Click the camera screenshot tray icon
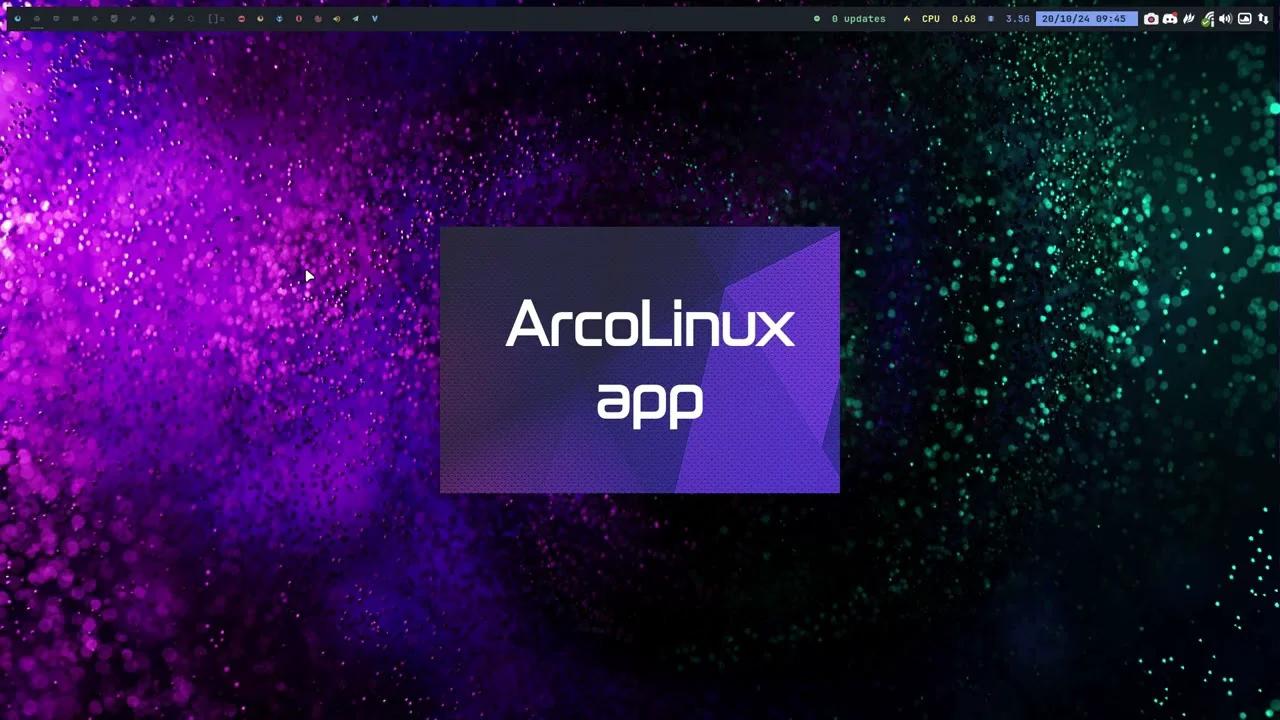 [x=1151, y=19]
